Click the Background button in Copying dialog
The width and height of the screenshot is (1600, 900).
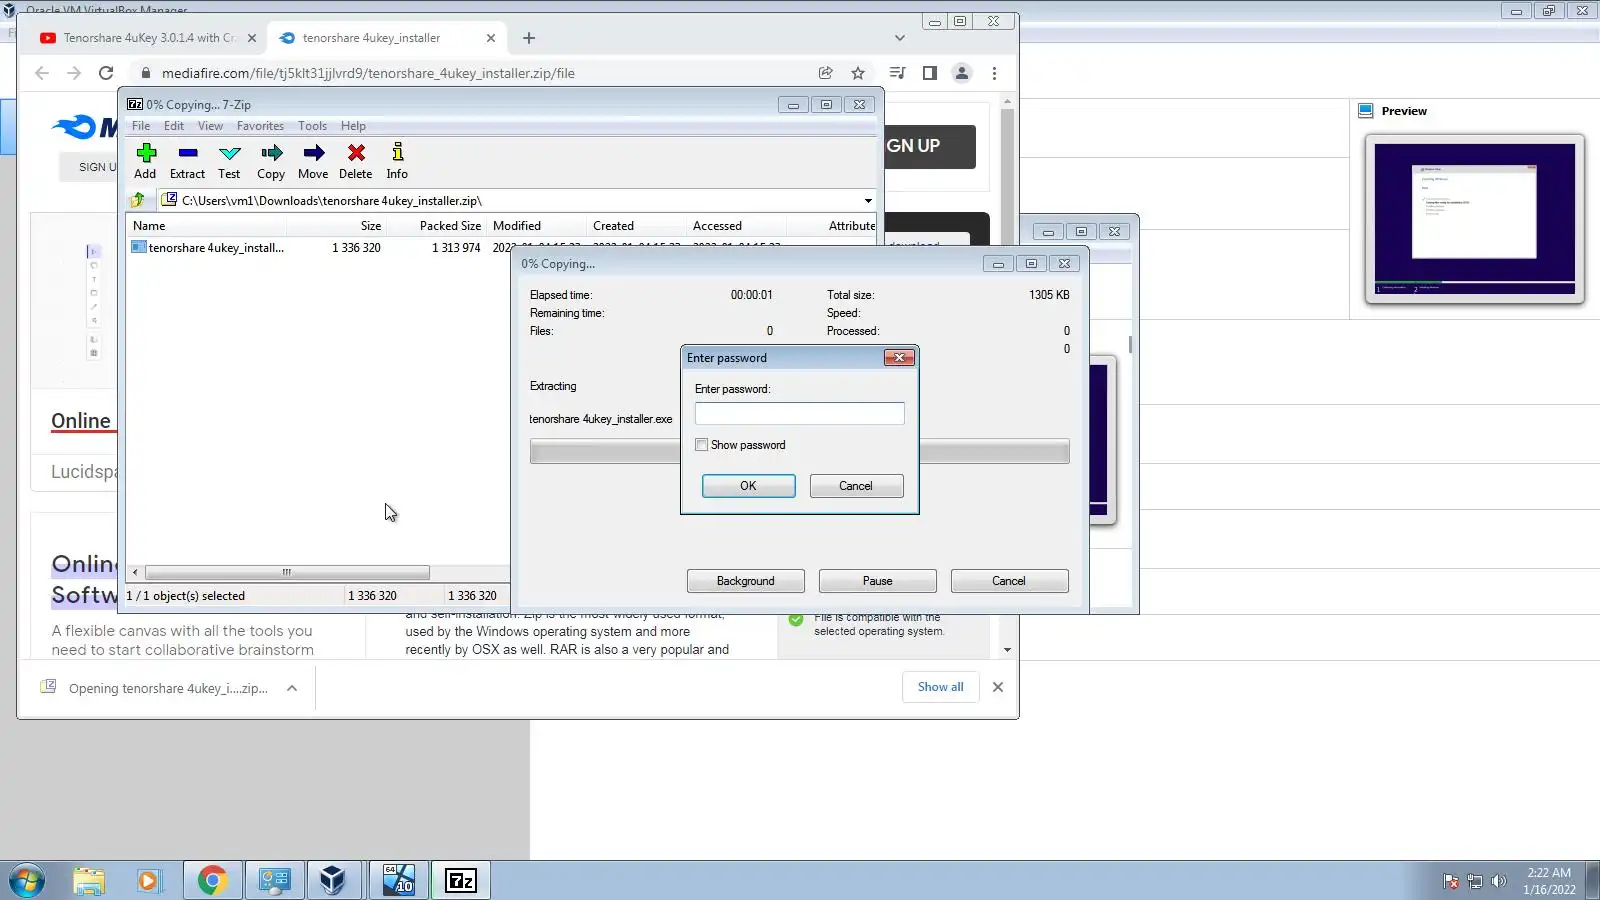[x=746, y=581]
